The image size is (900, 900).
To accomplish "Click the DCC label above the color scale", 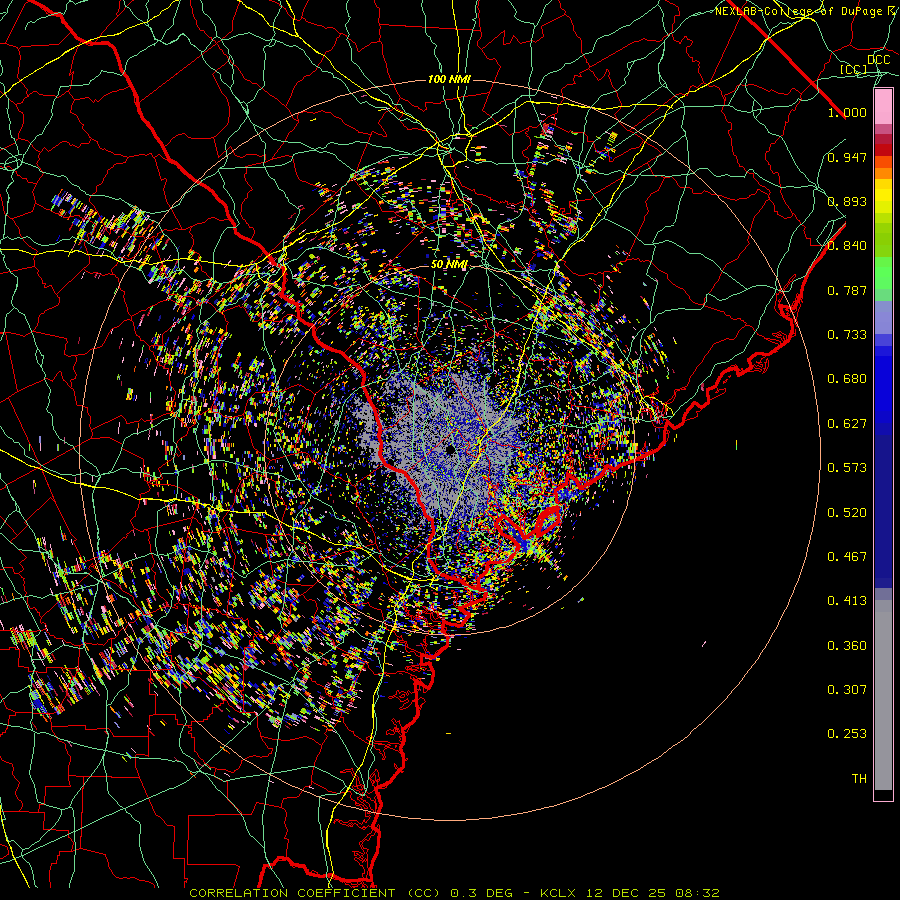I will coord(878,60).
